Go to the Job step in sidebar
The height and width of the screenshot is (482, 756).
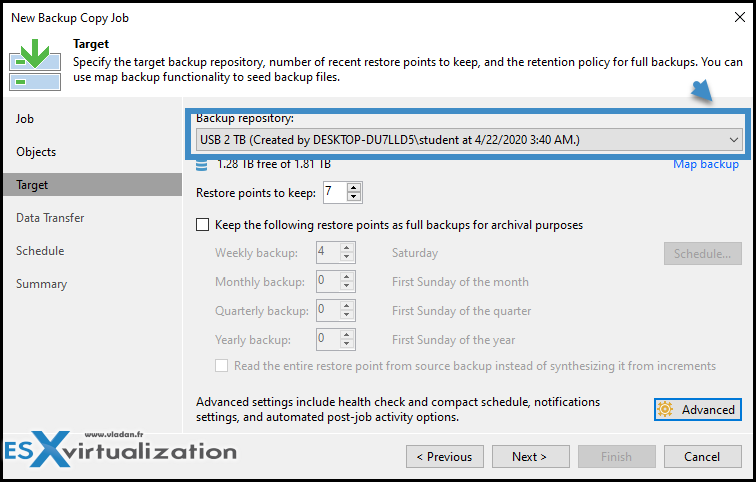click(25, 119)
